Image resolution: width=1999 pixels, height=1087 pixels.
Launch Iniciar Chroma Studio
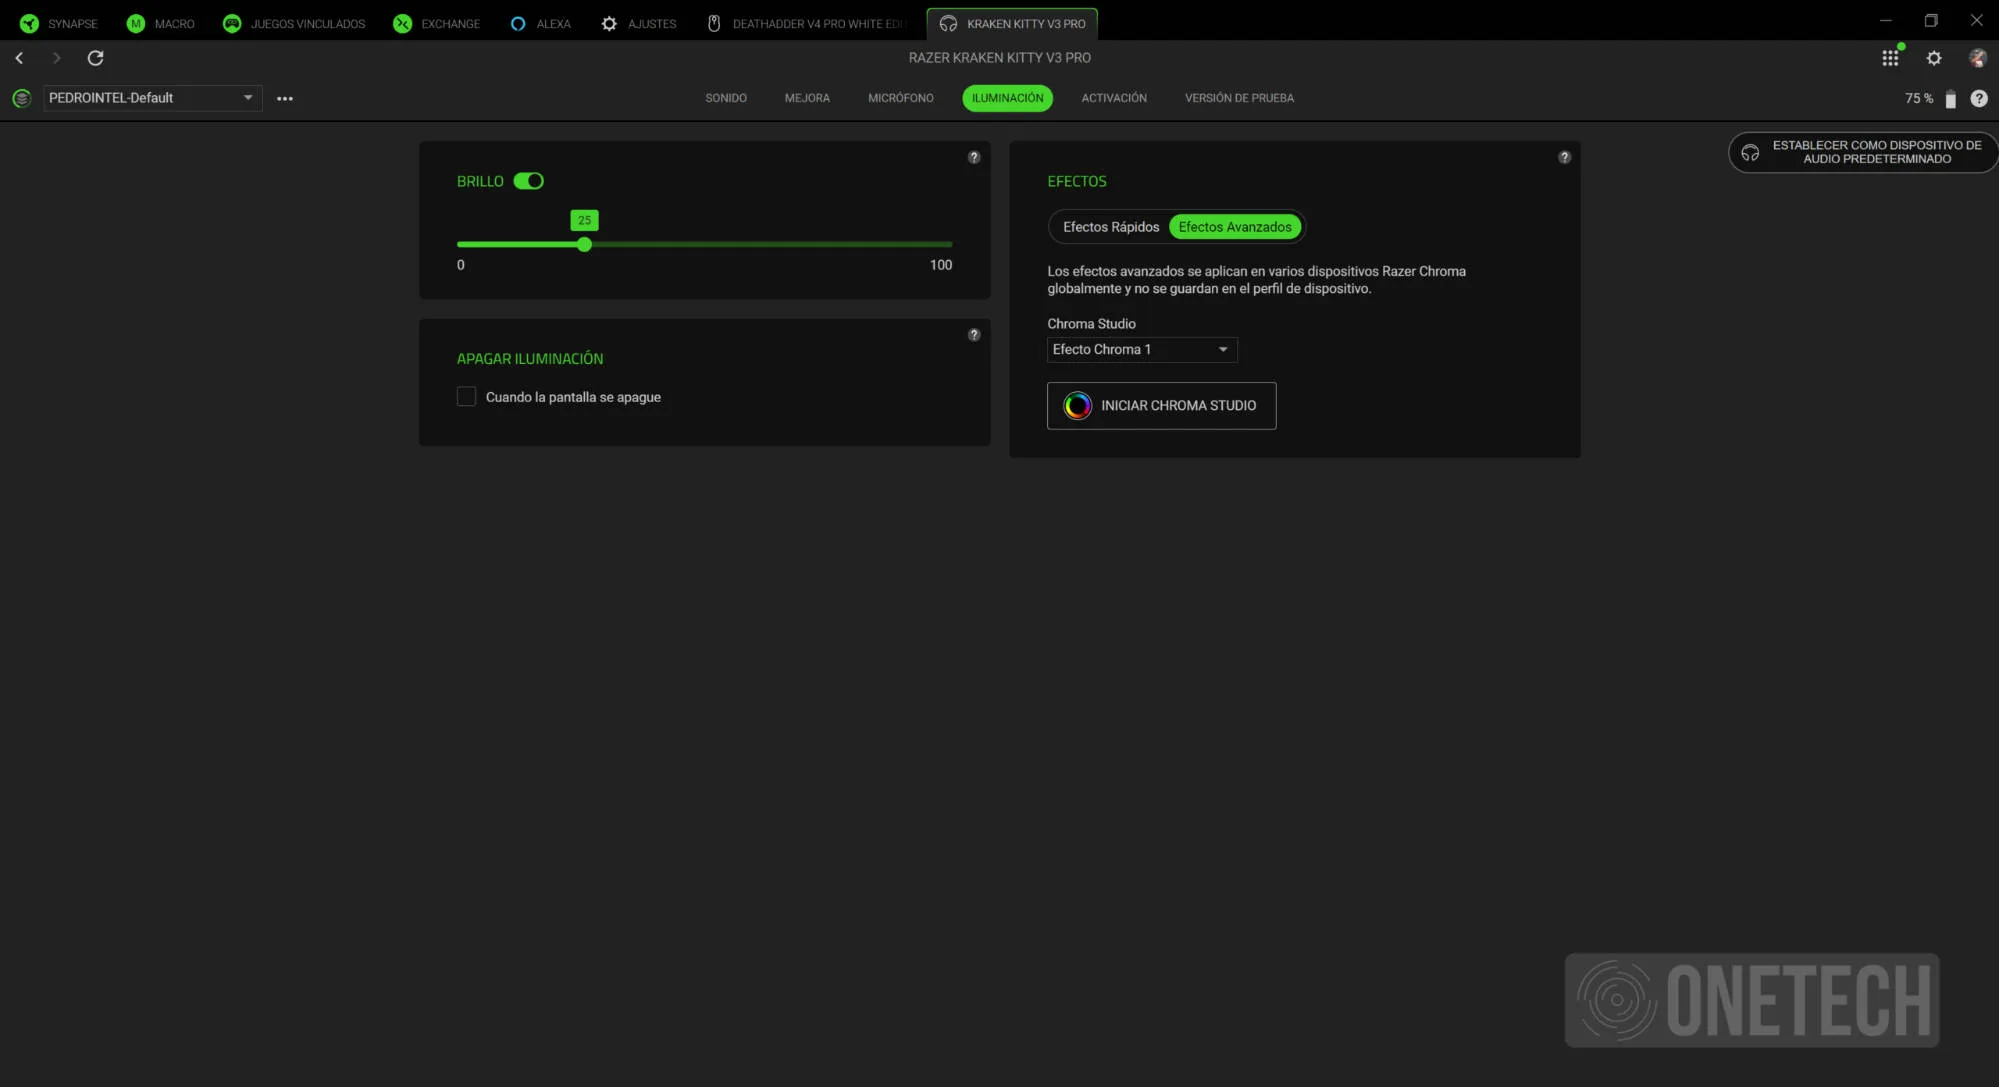coord(1161,406)
